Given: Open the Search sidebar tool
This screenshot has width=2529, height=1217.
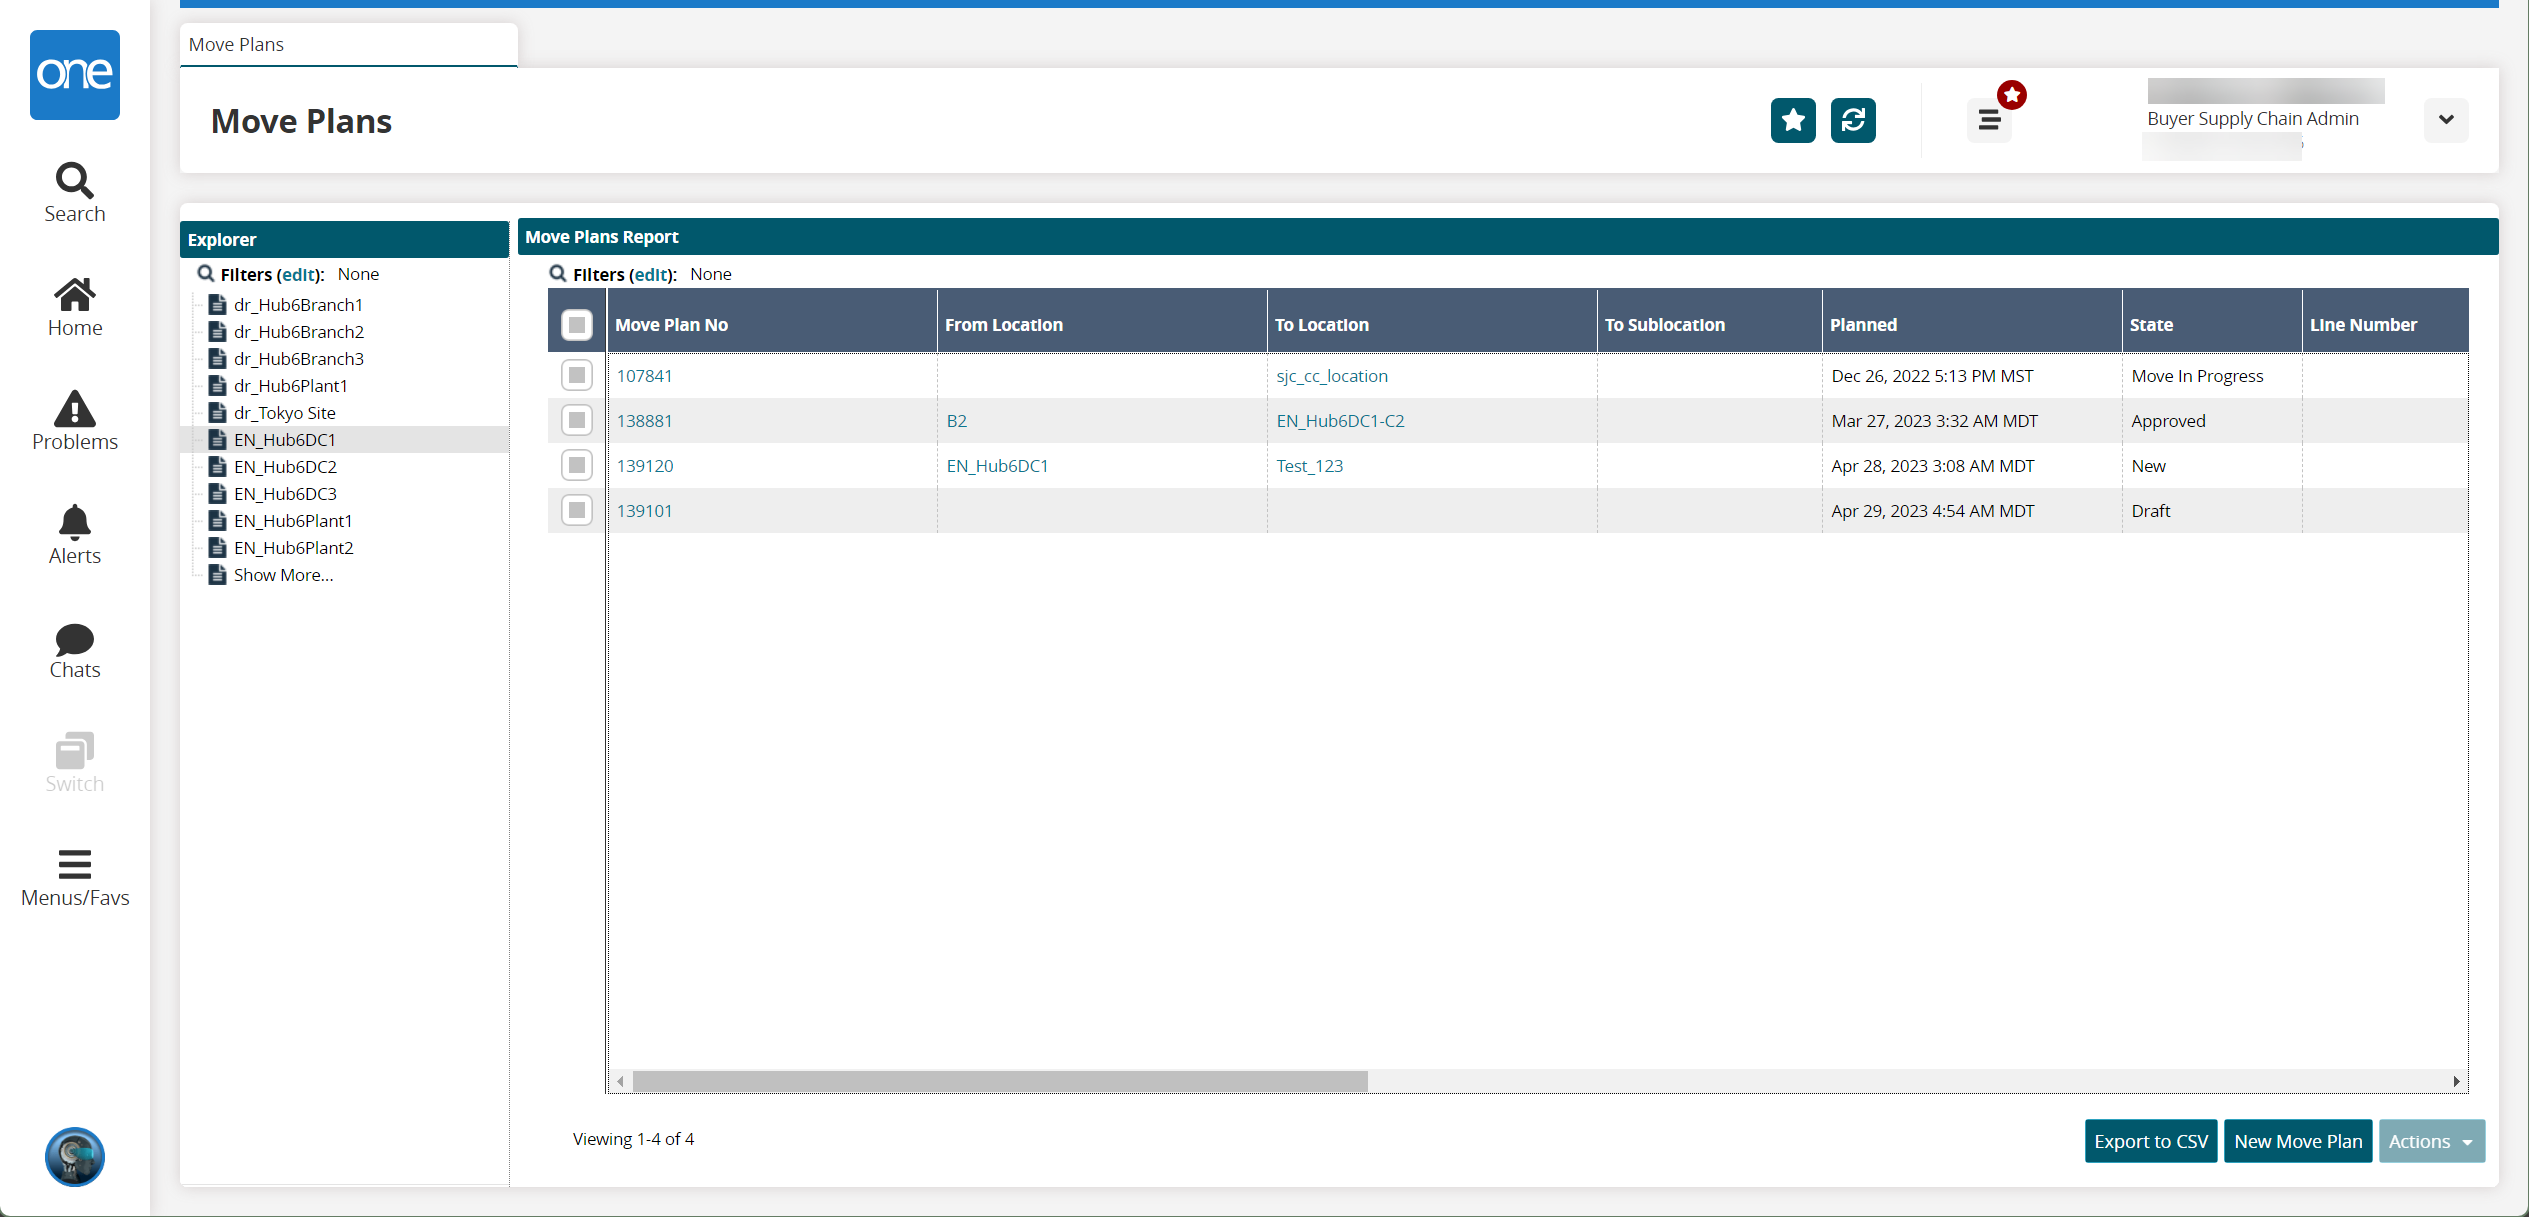Looking at the screenshot, I should pyautogui.click(x=75, y=193).
